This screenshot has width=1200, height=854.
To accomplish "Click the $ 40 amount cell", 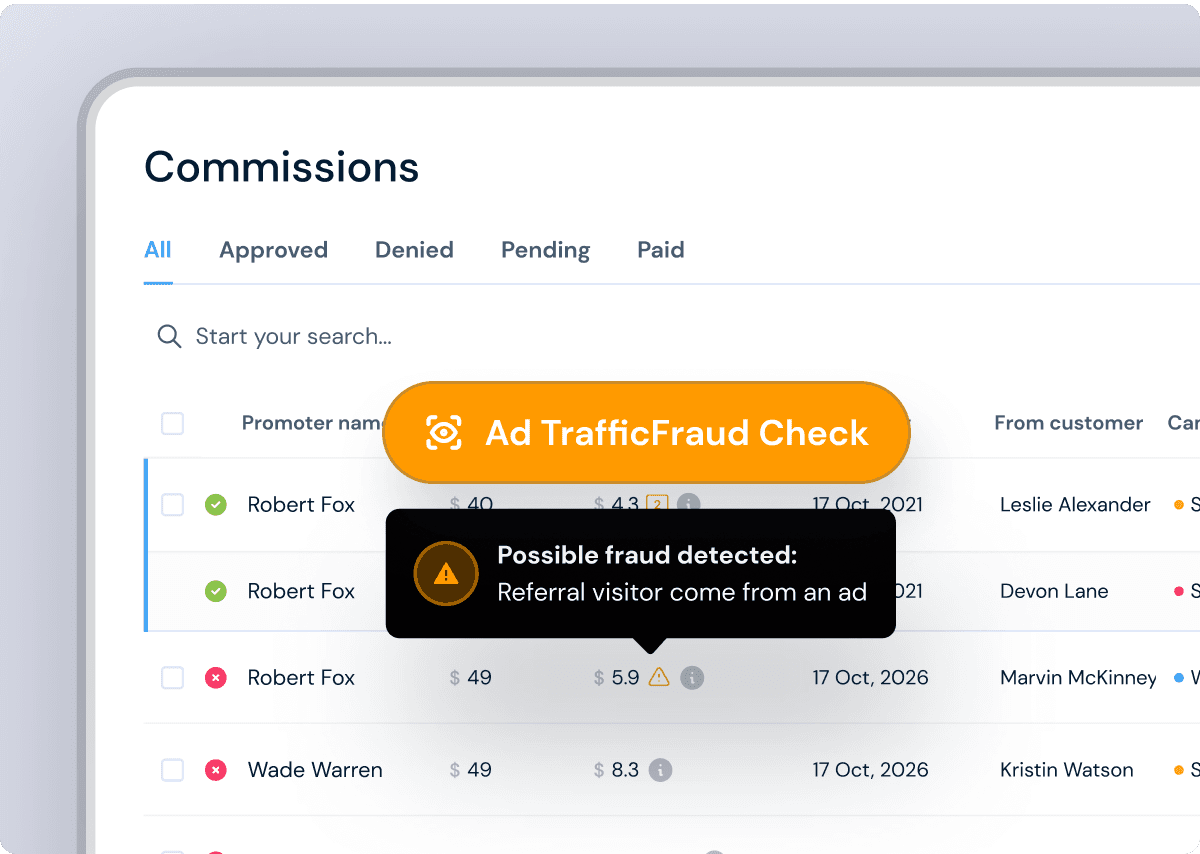I will click(x=471, y=505).
